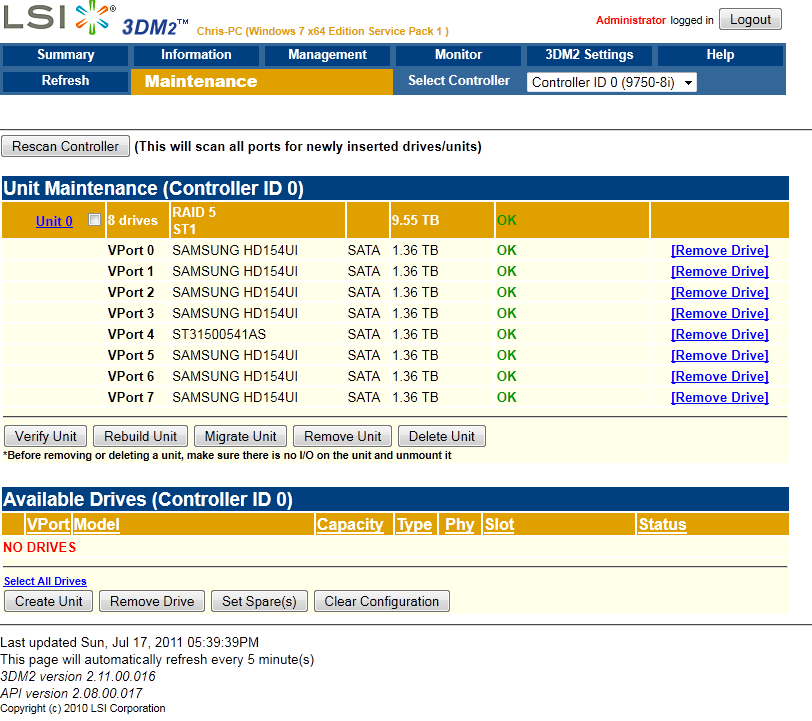The height and width of the screenshot is (721, 812).
Task: Sort available drives by Status column
Action: pos(662,525)
